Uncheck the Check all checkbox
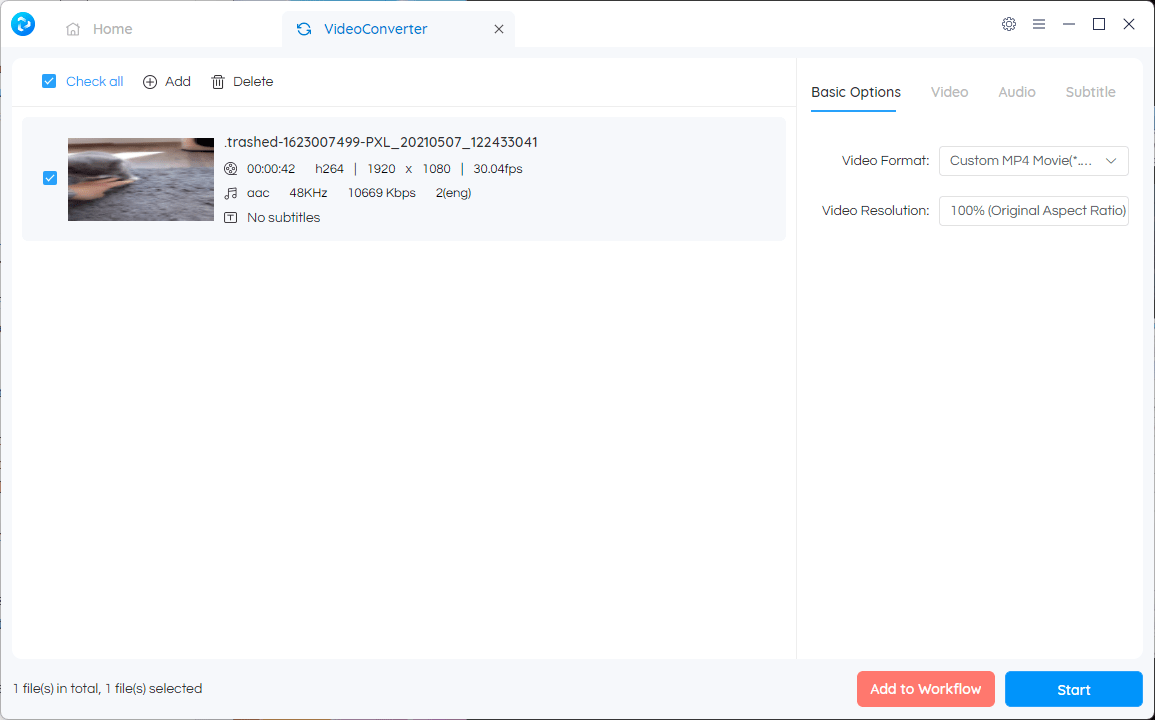This screenshot has height=720, width=1155. click(48, 80)
